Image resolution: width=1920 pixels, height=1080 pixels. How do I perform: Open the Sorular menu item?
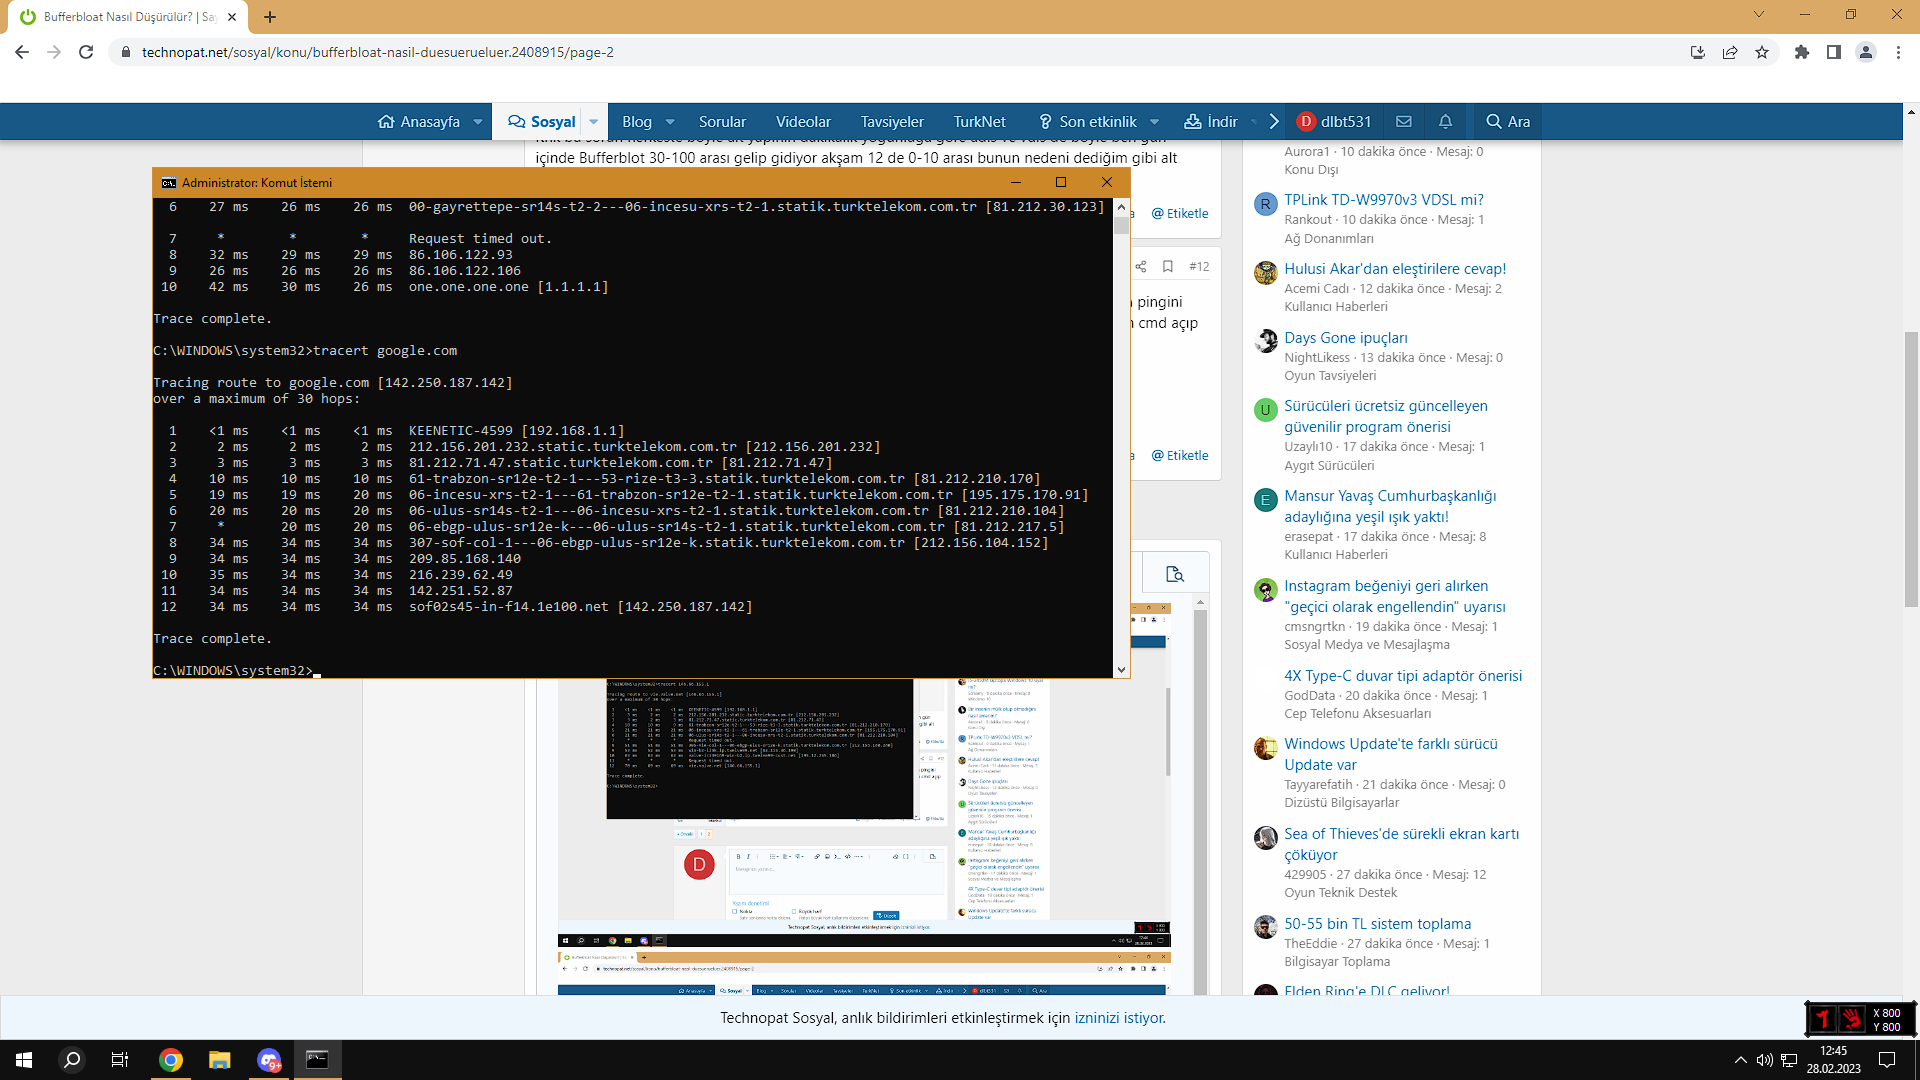(722, 121)
